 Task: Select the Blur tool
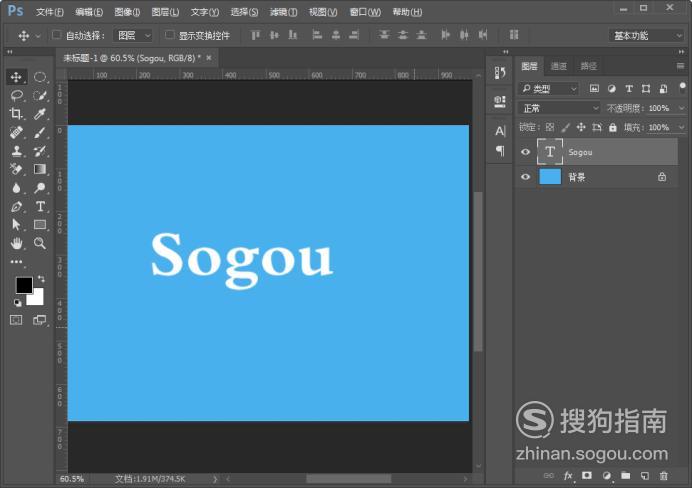click(16, 188)
